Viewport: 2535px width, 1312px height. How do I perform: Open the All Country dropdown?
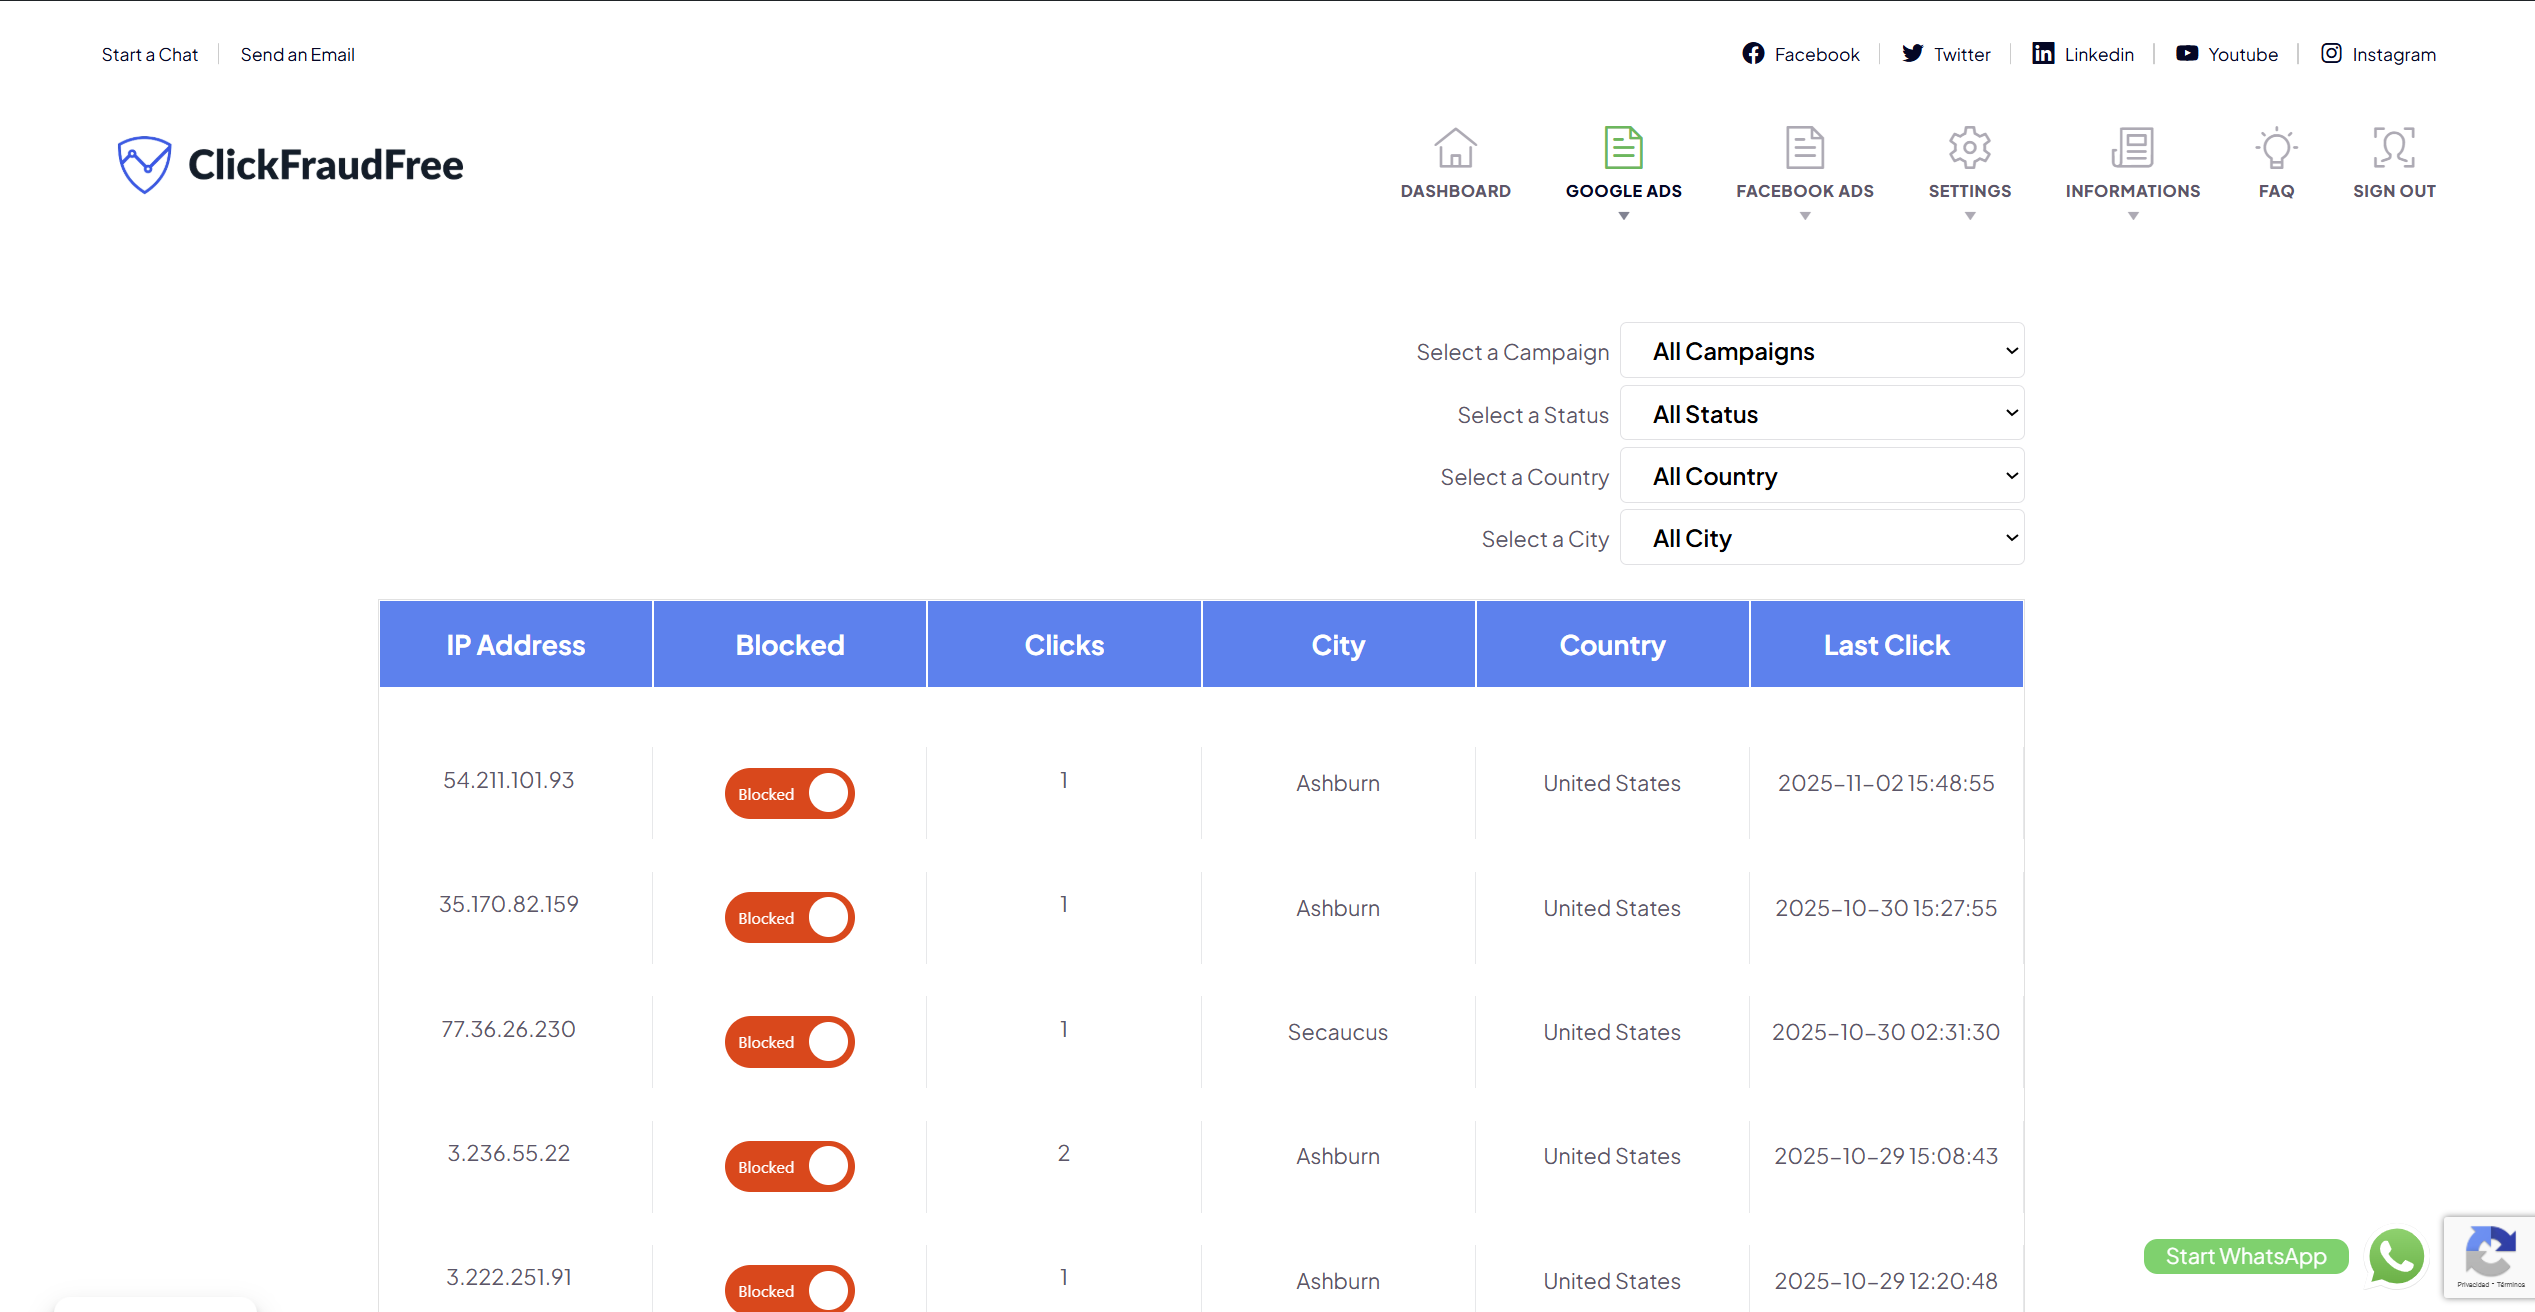1822,475
